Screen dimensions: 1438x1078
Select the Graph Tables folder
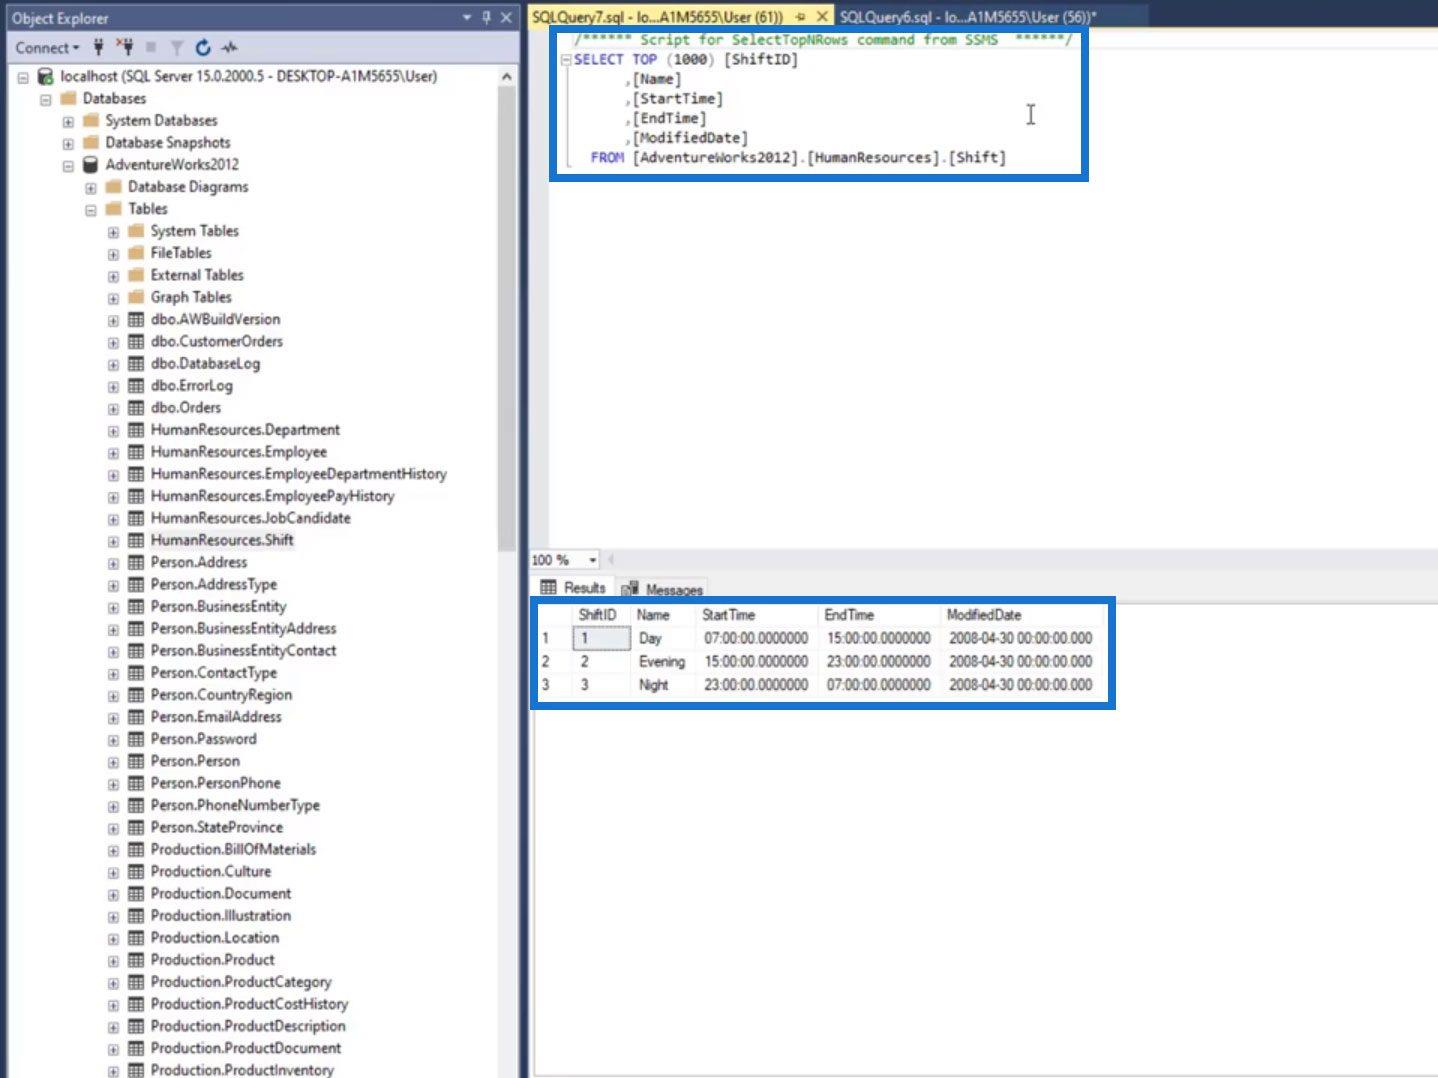click(191, 297)
